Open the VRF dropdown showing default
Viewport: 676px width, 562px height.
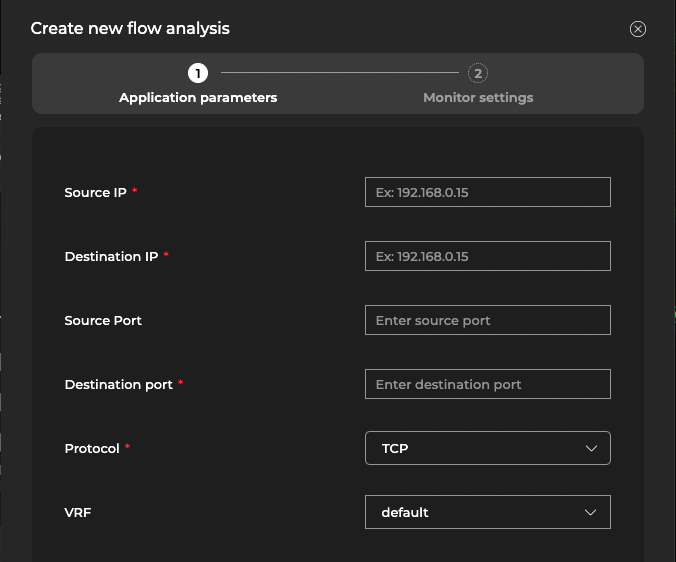pyautogui.click(x=488, y=512)
